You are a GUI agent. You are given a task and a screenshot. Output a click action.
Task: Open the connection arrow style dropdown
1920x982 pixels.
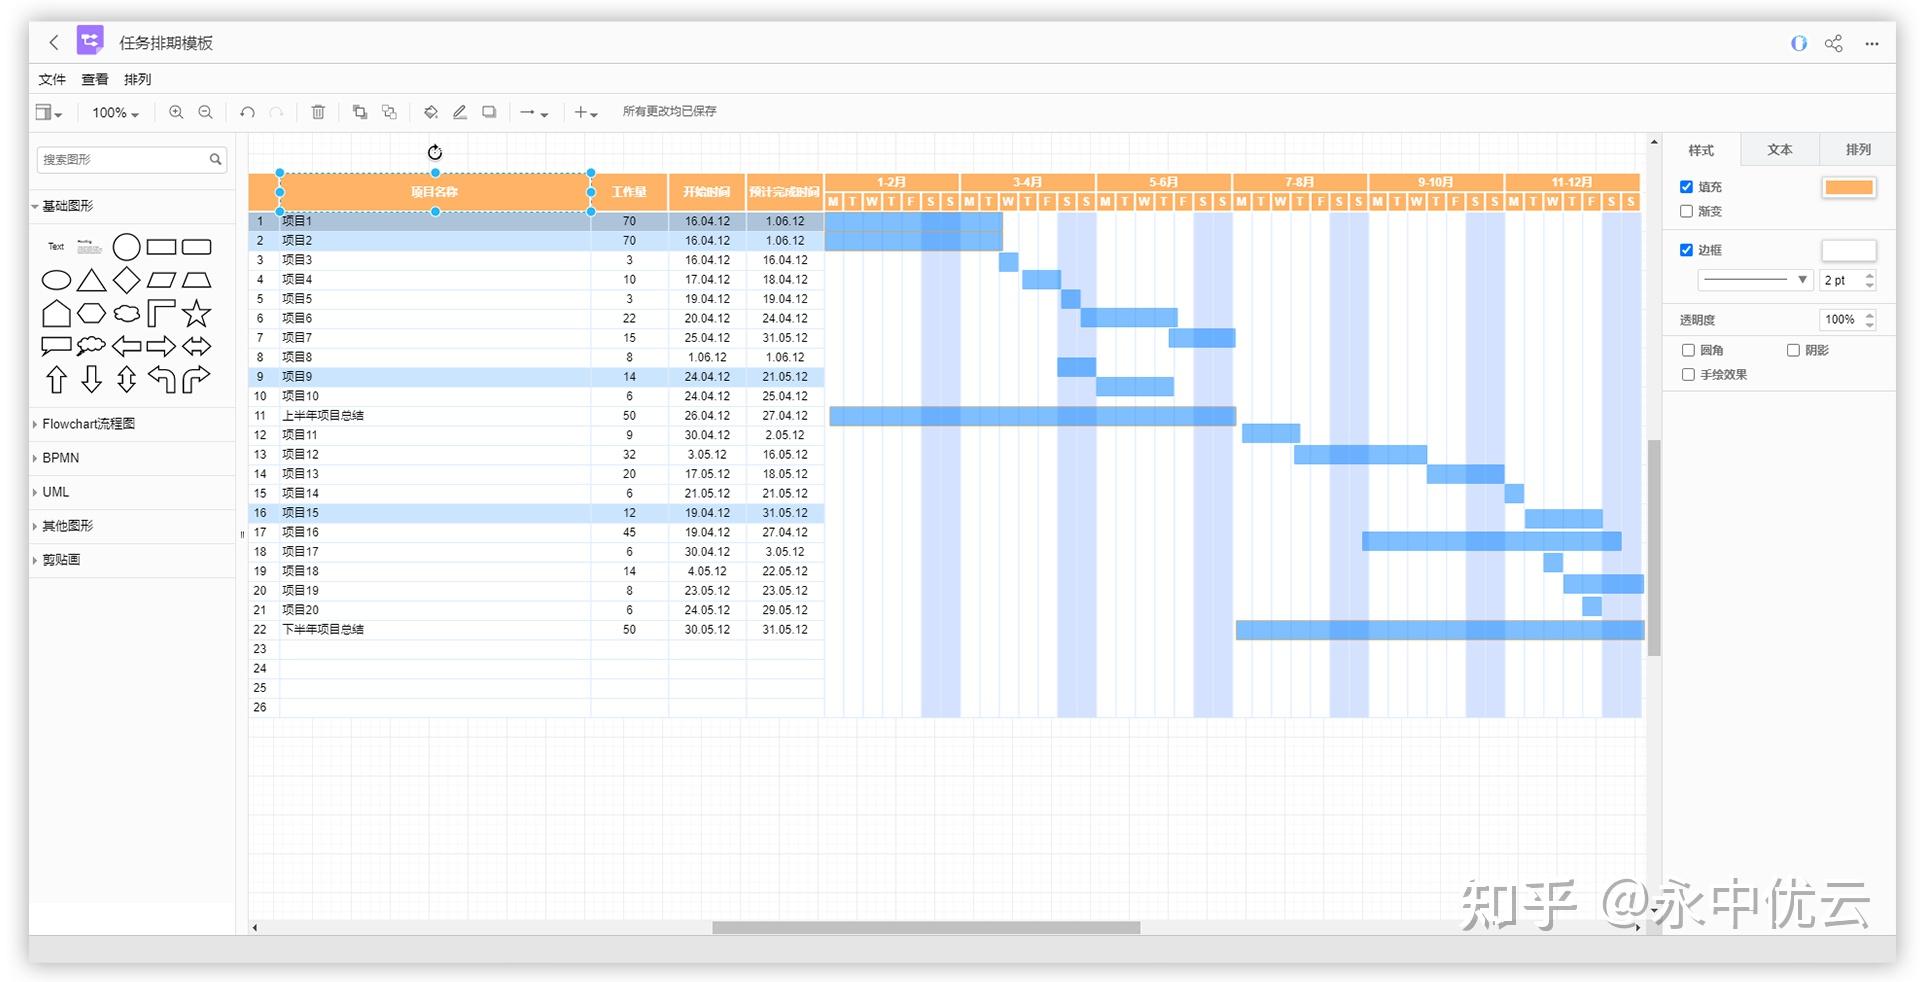tap(534, 113)
